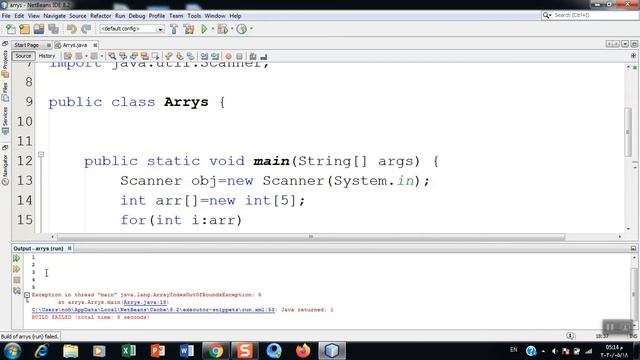
Task: Click the Re-run with different parameters icon
Action: point(17,269)
